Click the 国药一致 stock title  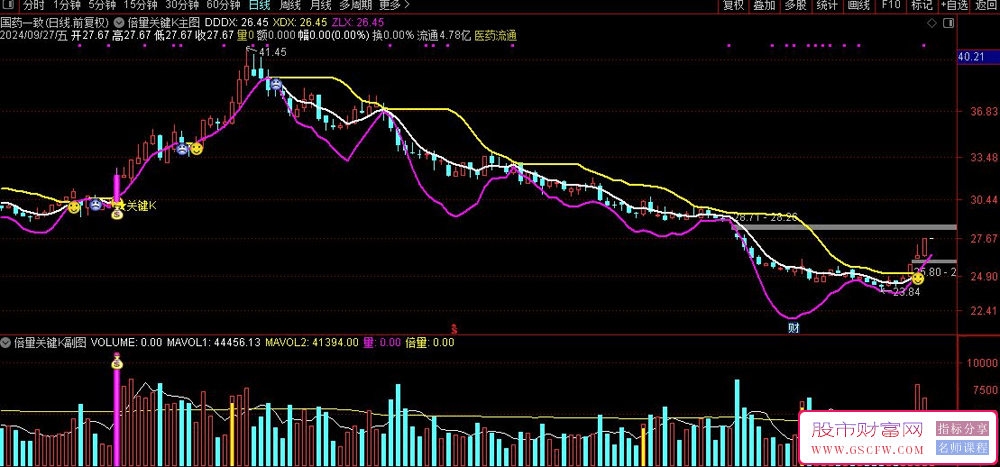coord(54,24)
